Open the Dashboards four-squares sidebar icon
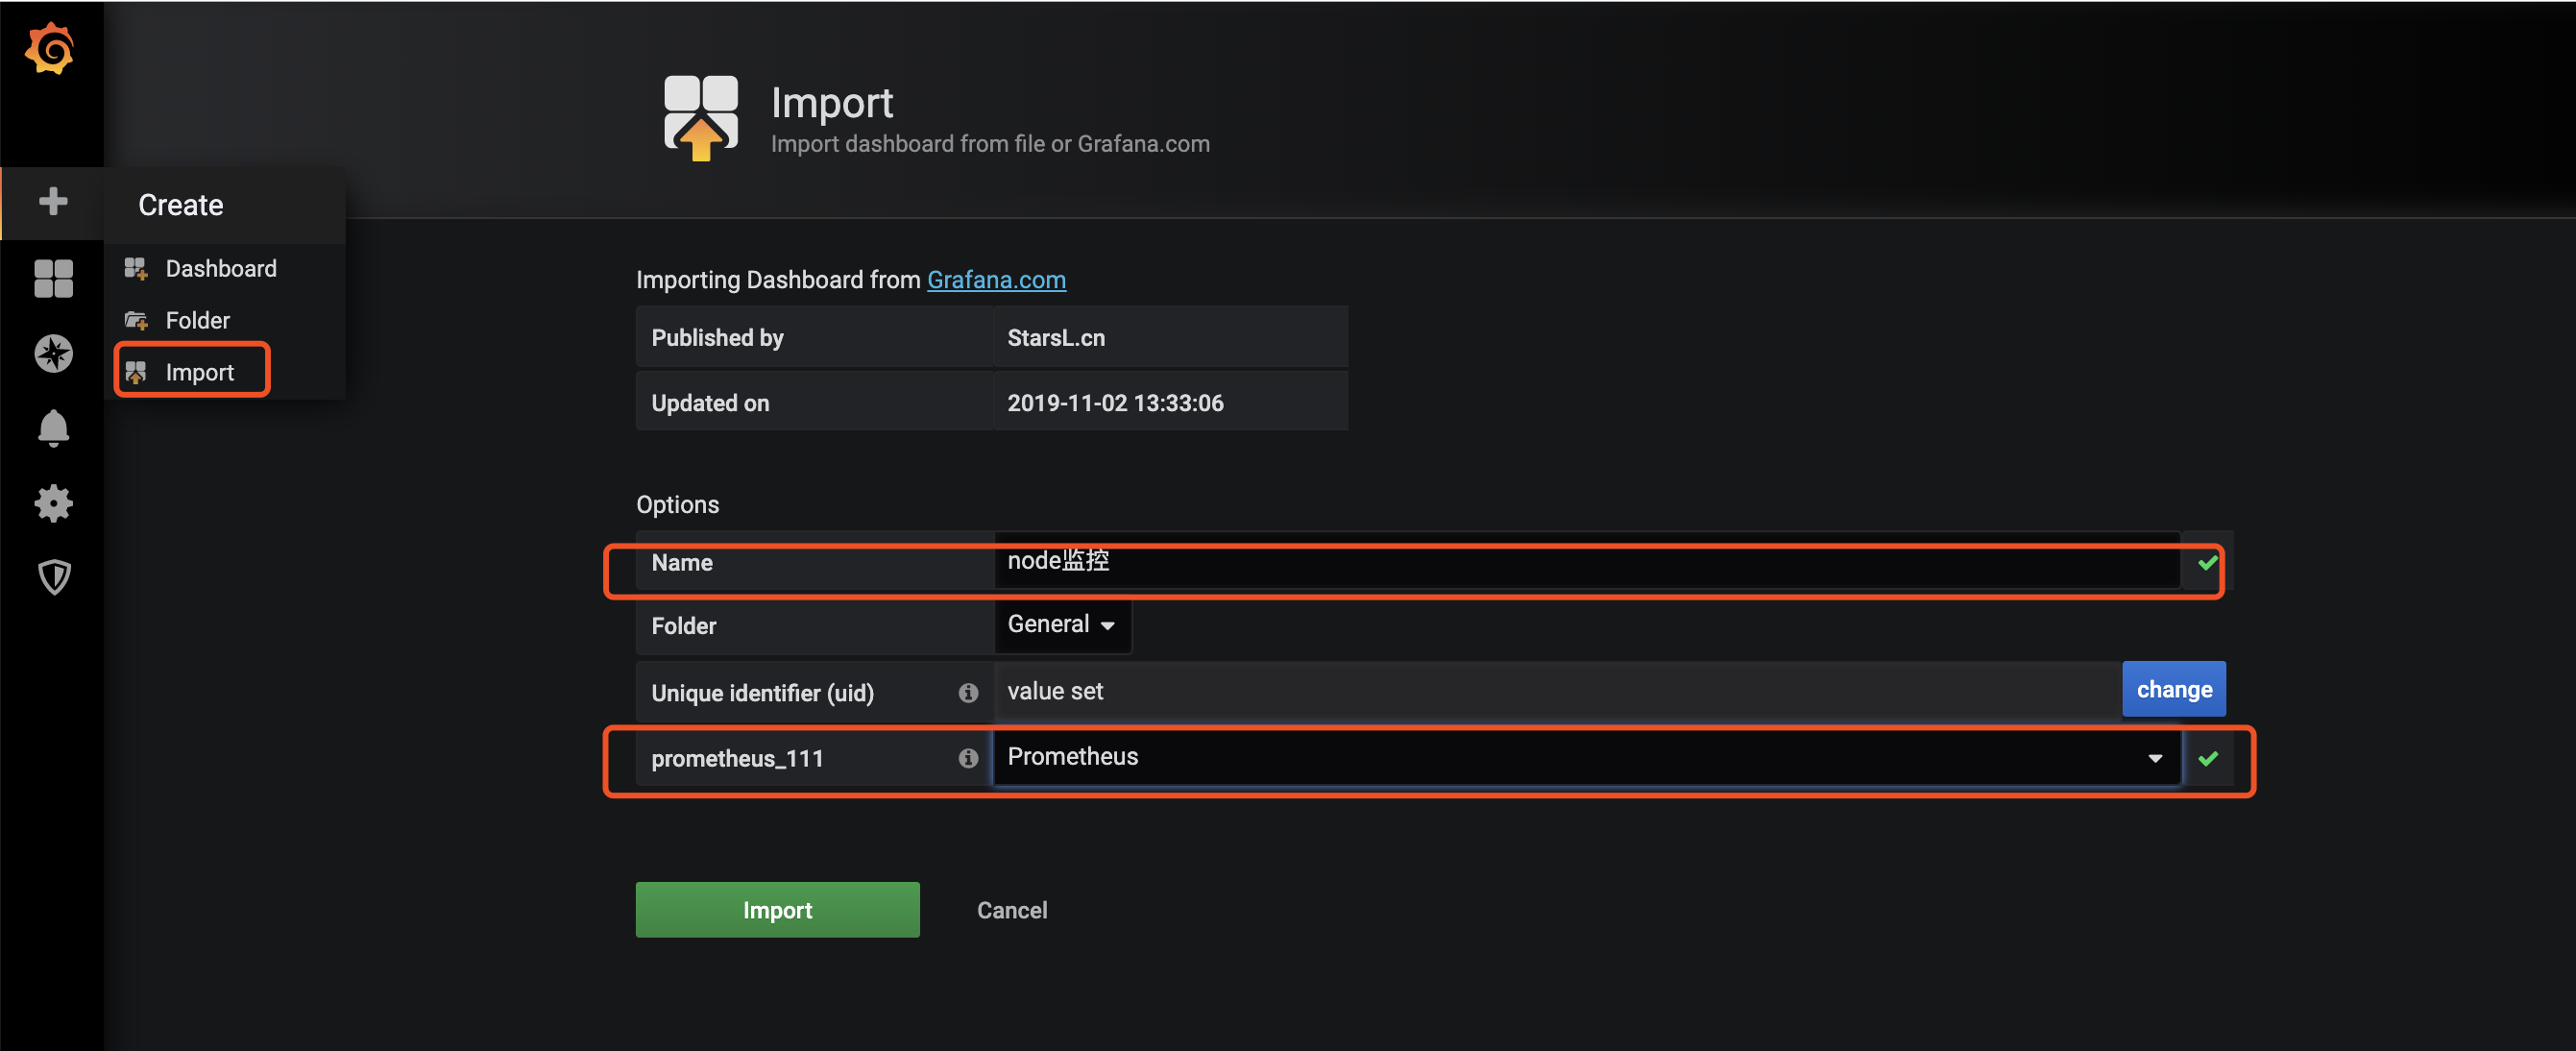Screen dimensions: 2576x1051 (x=53, y=278)
